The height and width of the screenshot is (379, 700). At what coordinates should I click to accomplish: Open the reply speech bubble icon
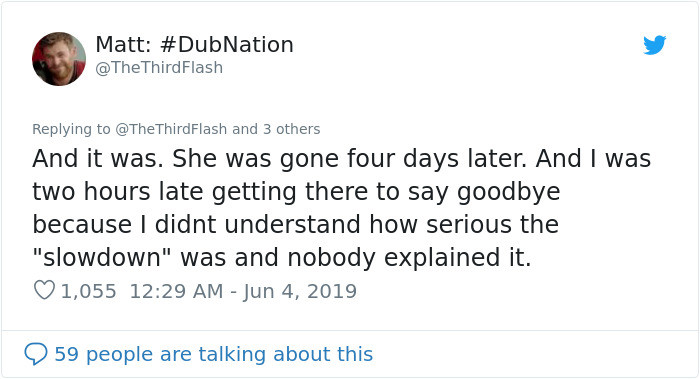35,354
